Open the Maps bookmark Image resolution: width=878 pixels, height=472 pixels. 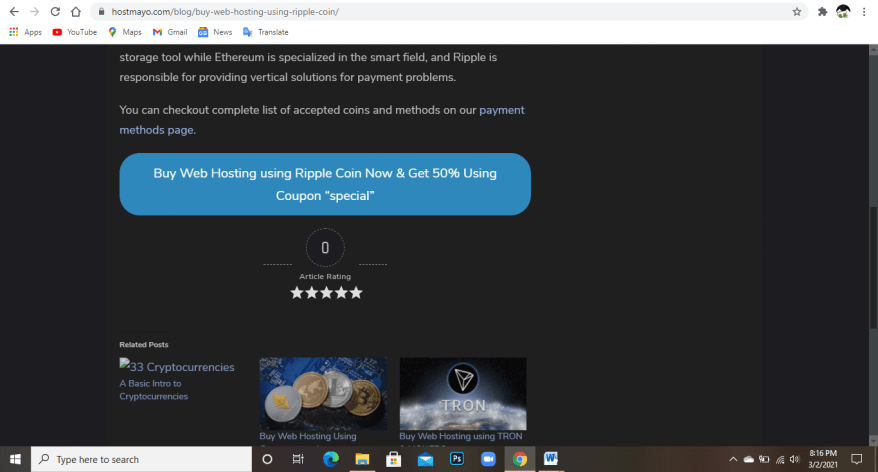click(125, 32)
